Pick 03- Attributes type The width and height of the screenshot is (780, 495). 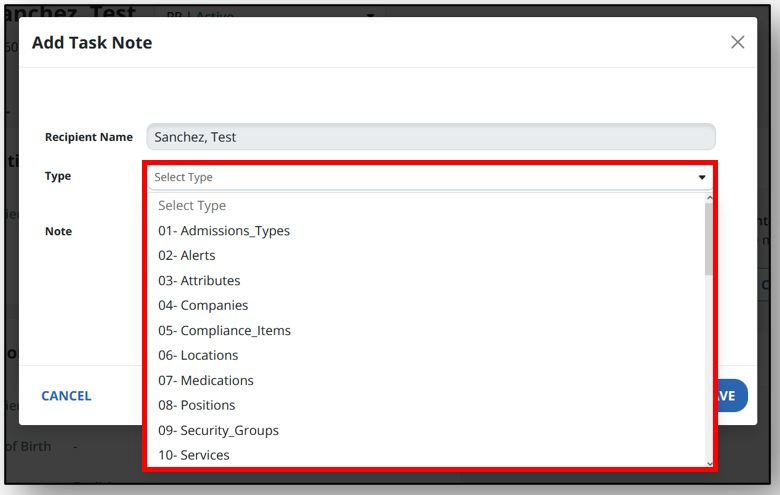pos(199,281)
